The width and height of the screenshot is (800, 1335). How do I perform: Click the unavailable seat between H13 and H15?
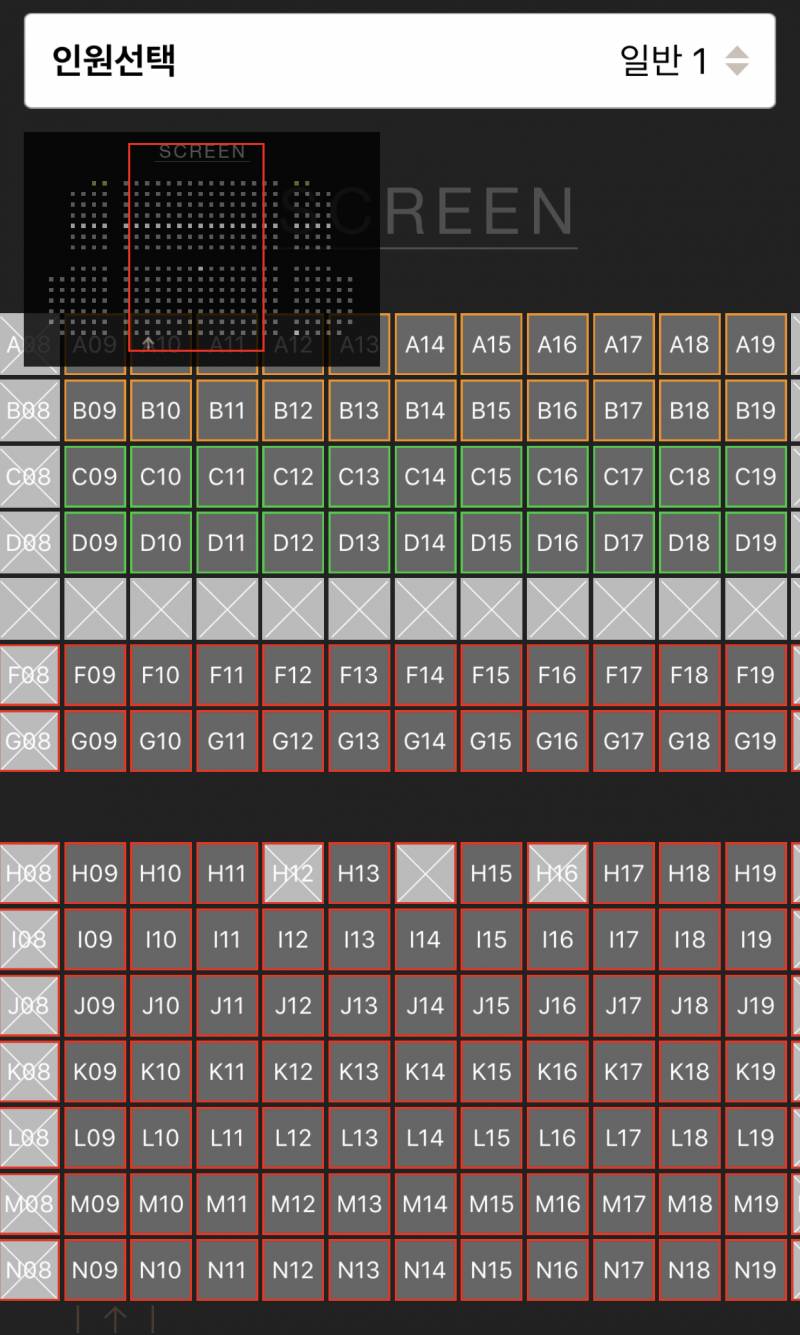point(425,873)
